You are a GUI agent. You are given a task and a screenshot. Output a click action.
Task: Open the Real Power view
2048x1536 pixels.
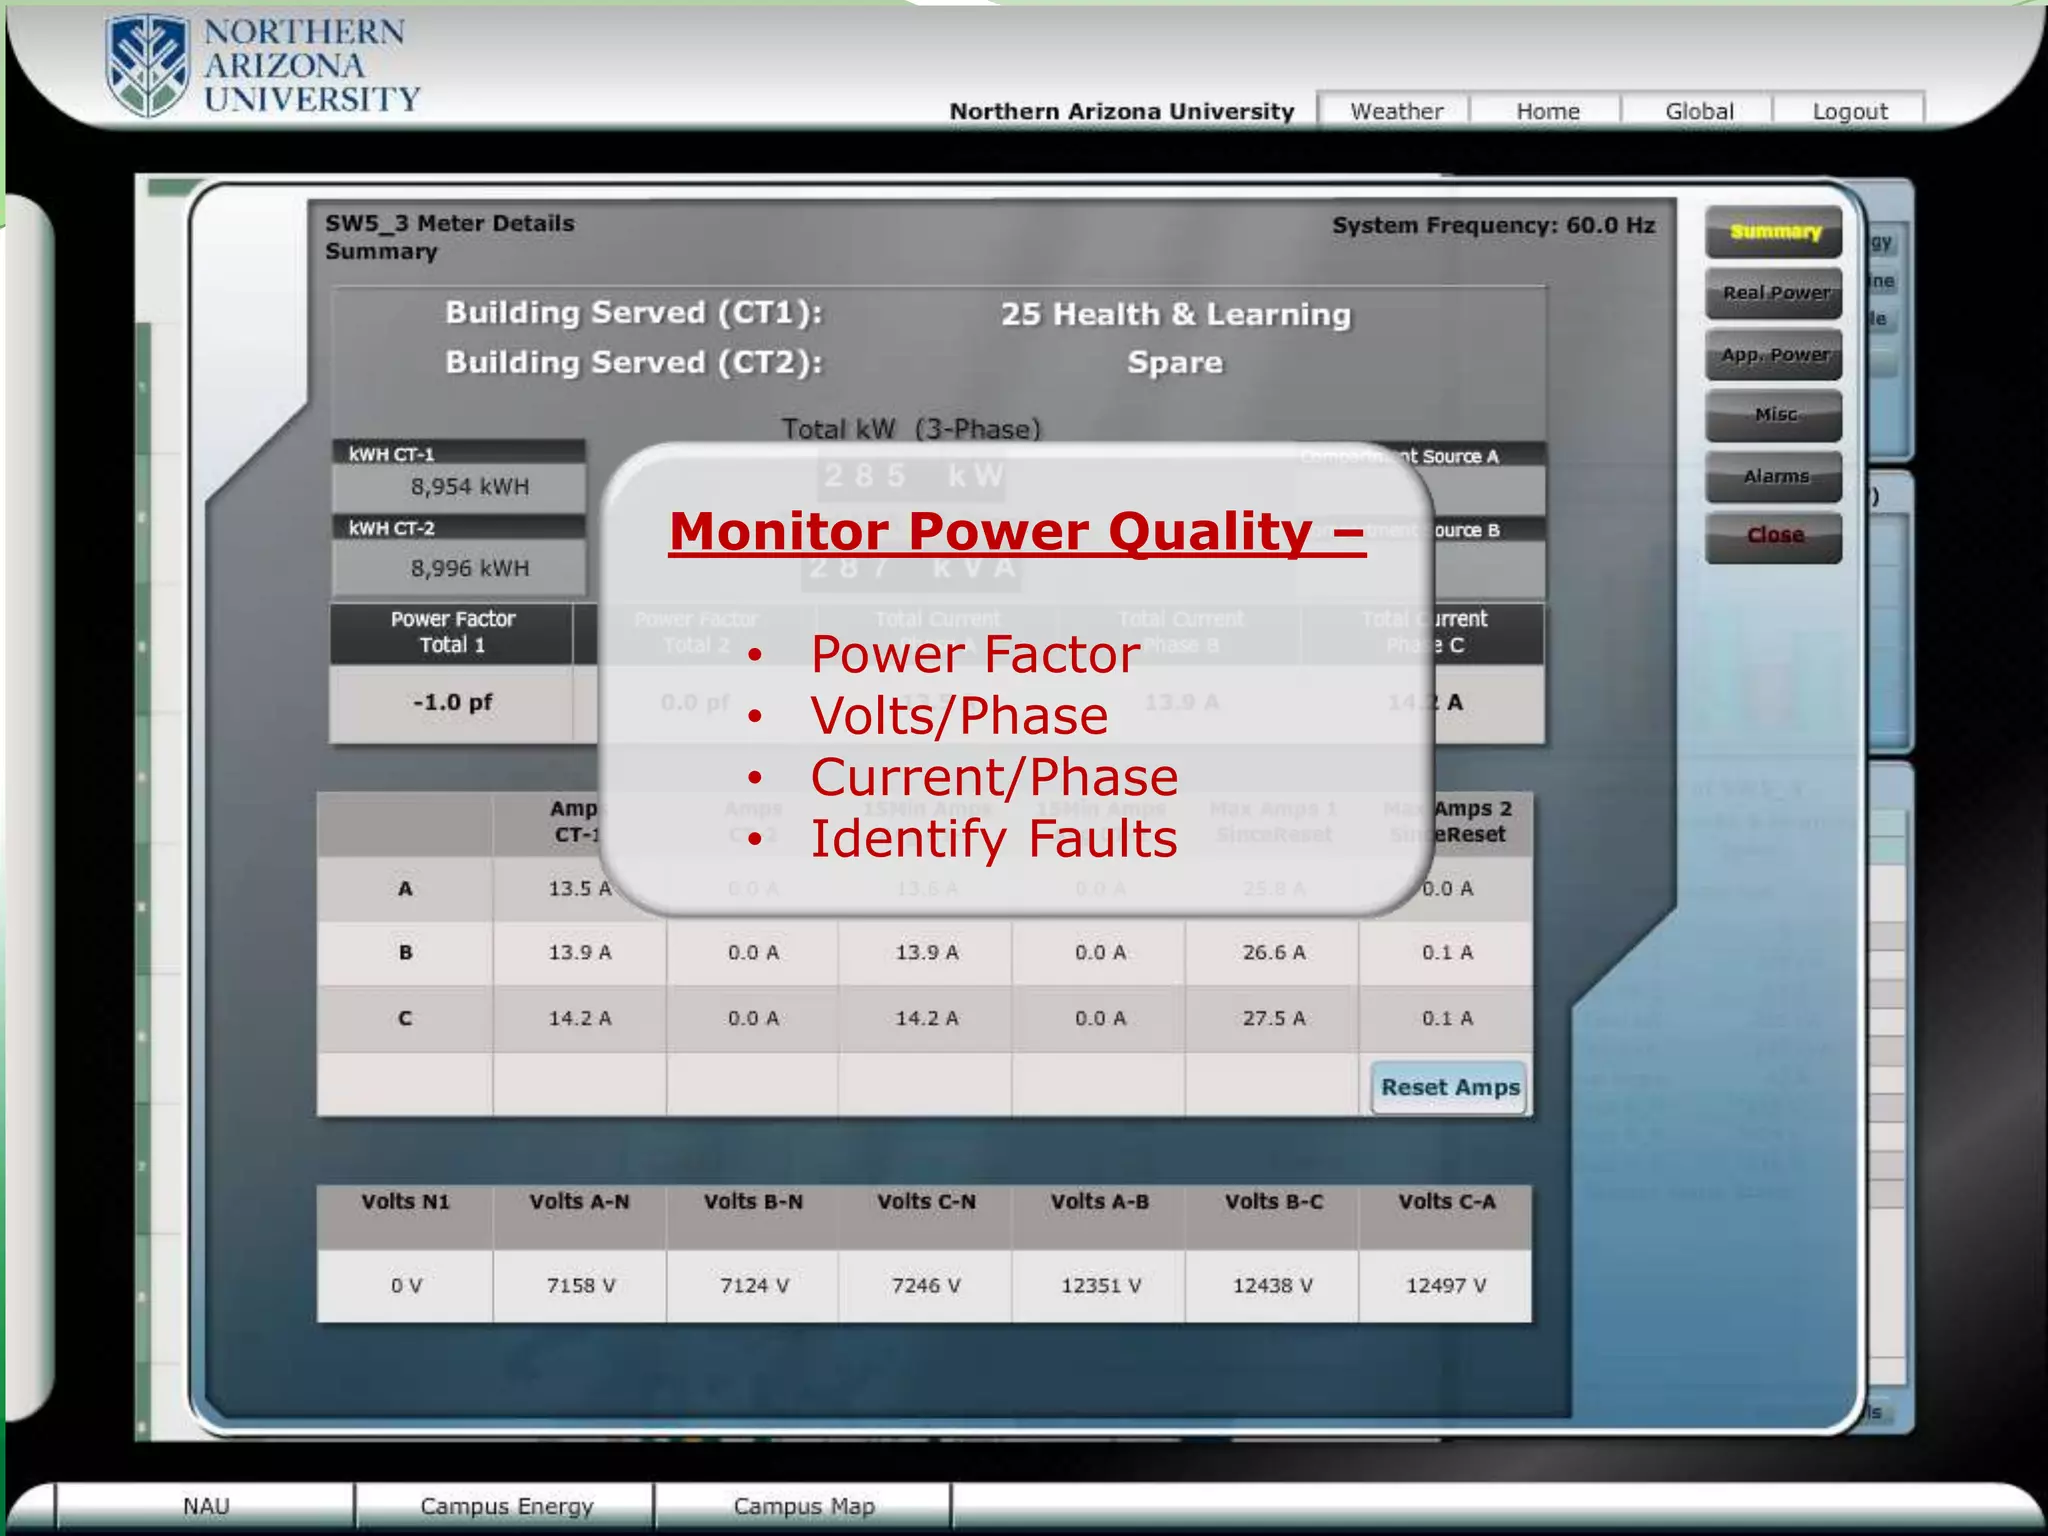(x=1774, y=293)
